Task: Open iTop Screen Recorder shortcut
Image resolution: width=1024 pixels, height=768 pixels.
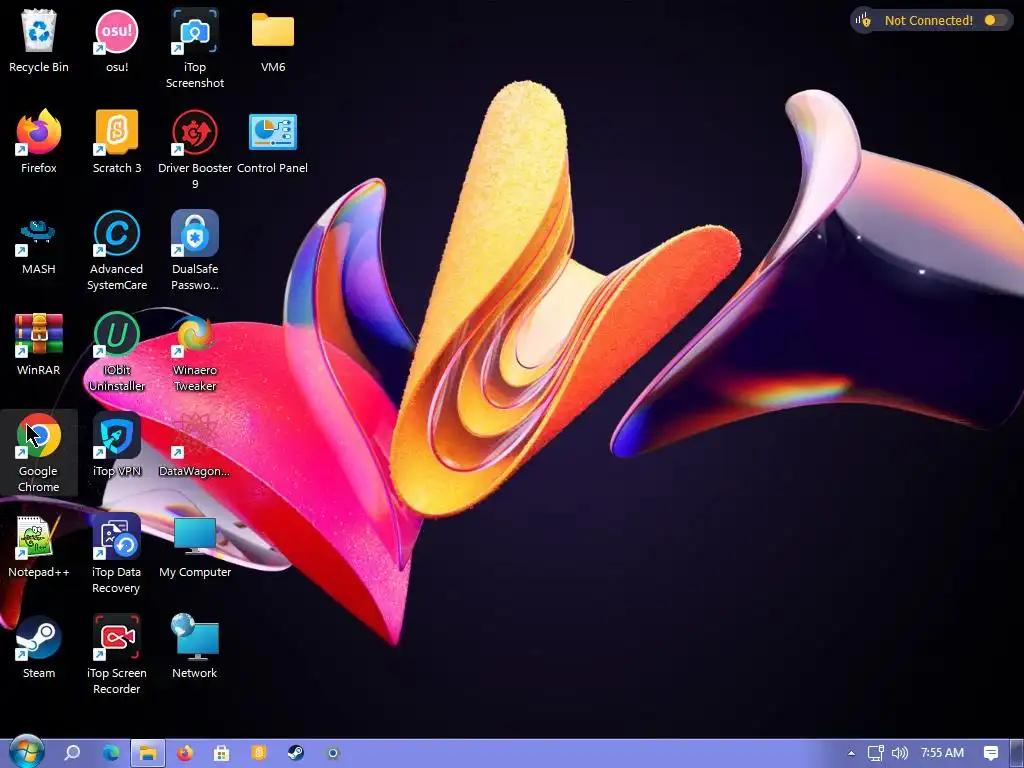Action: 117,656
